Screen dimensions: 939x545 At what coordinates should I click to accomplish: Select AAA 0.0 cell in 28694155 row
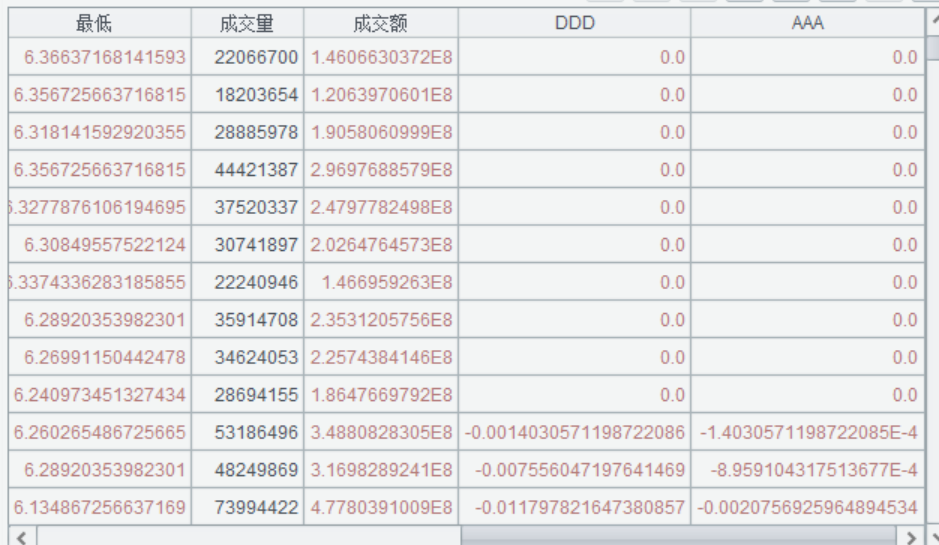click(x=807, y=395)
